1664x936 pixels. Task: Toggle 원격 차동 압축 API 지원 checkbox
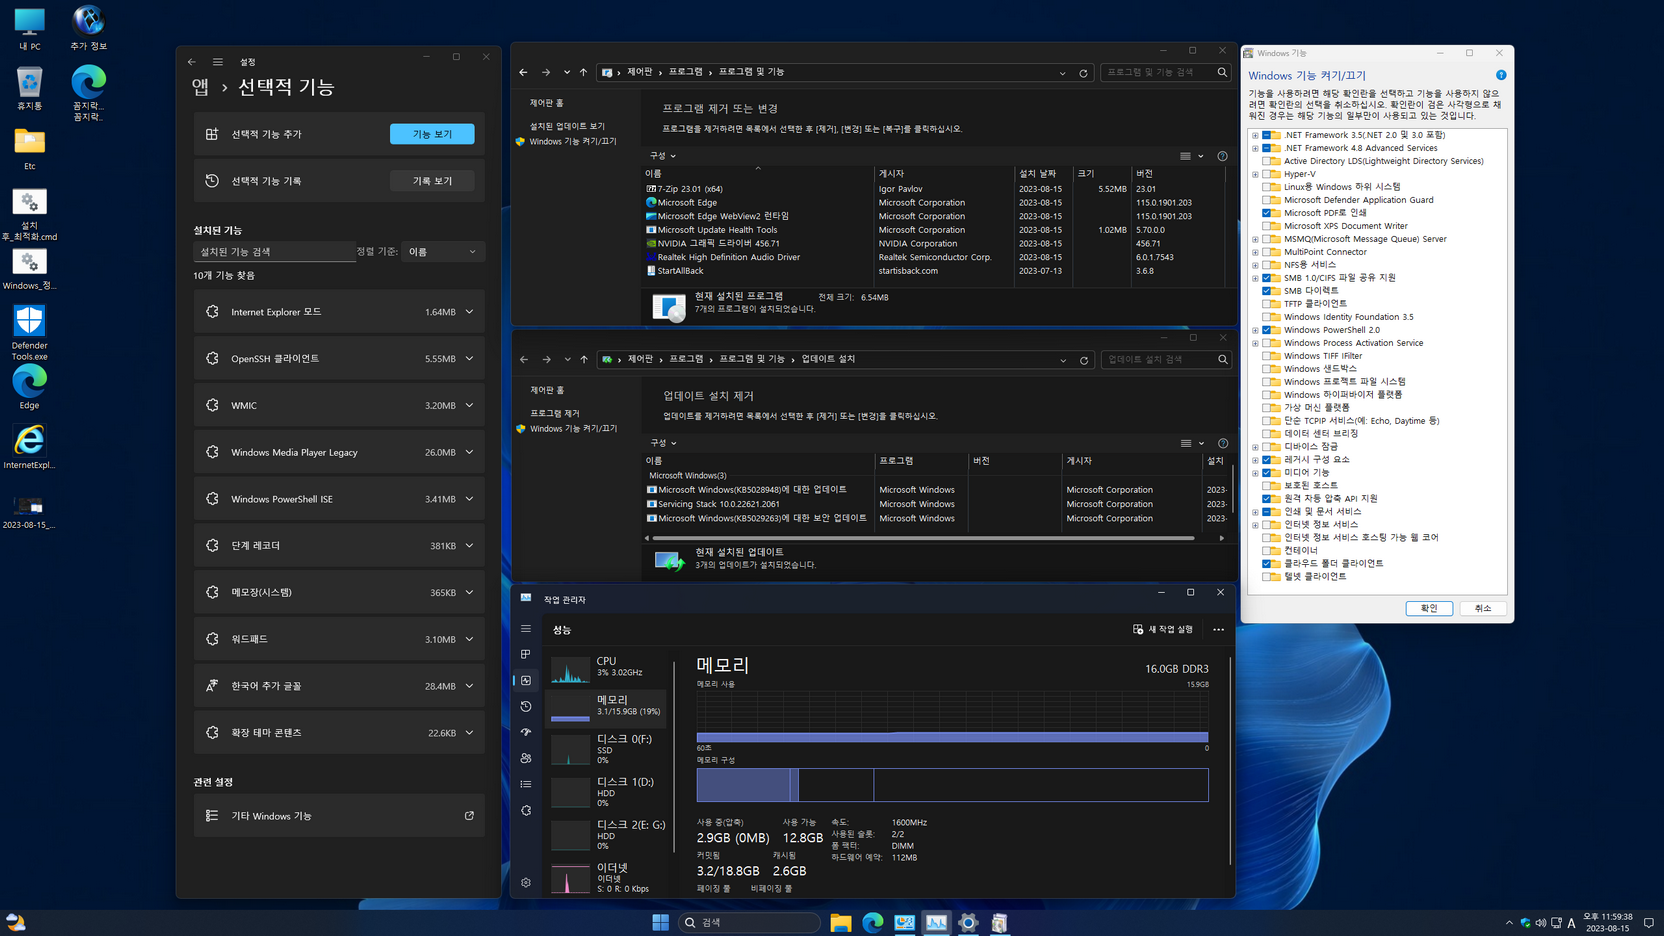point(1266,499)
